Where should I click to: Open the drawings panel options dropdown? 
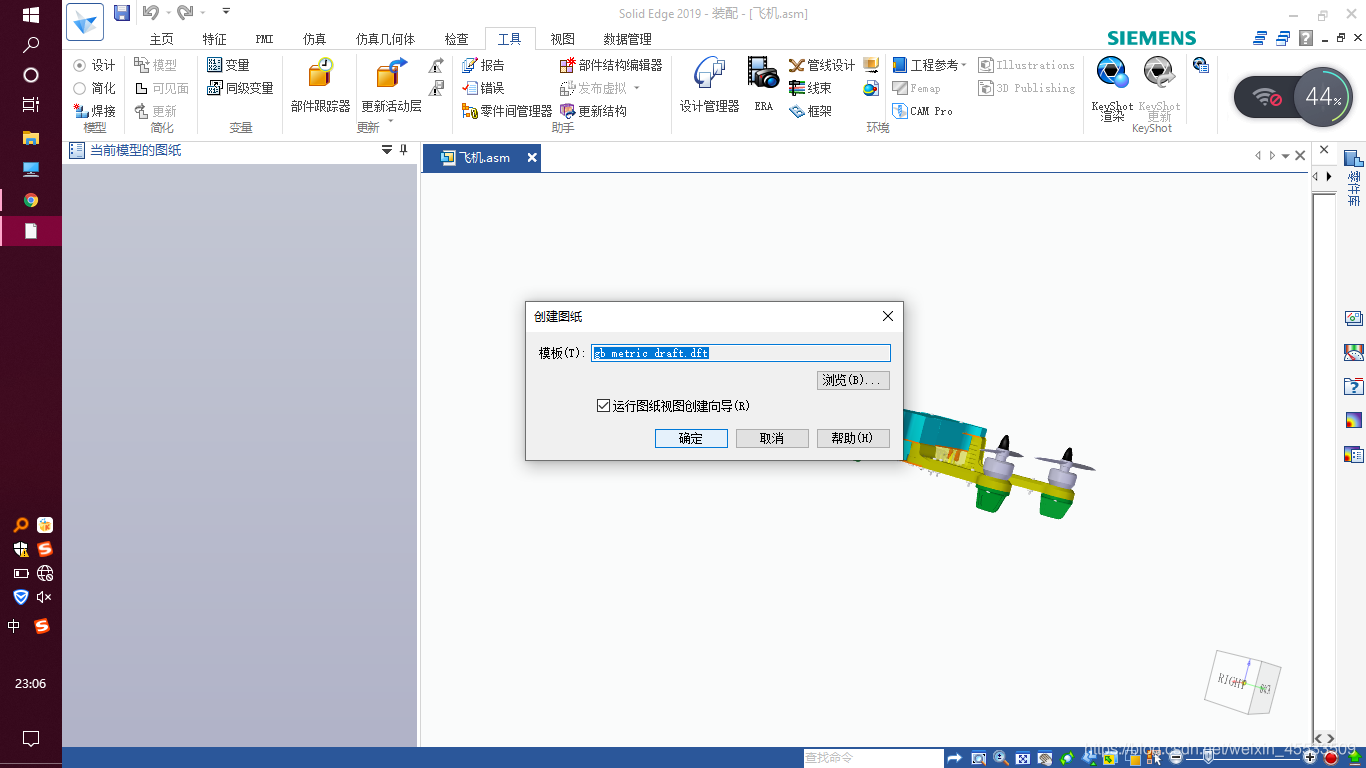click(x=387, y=150)
